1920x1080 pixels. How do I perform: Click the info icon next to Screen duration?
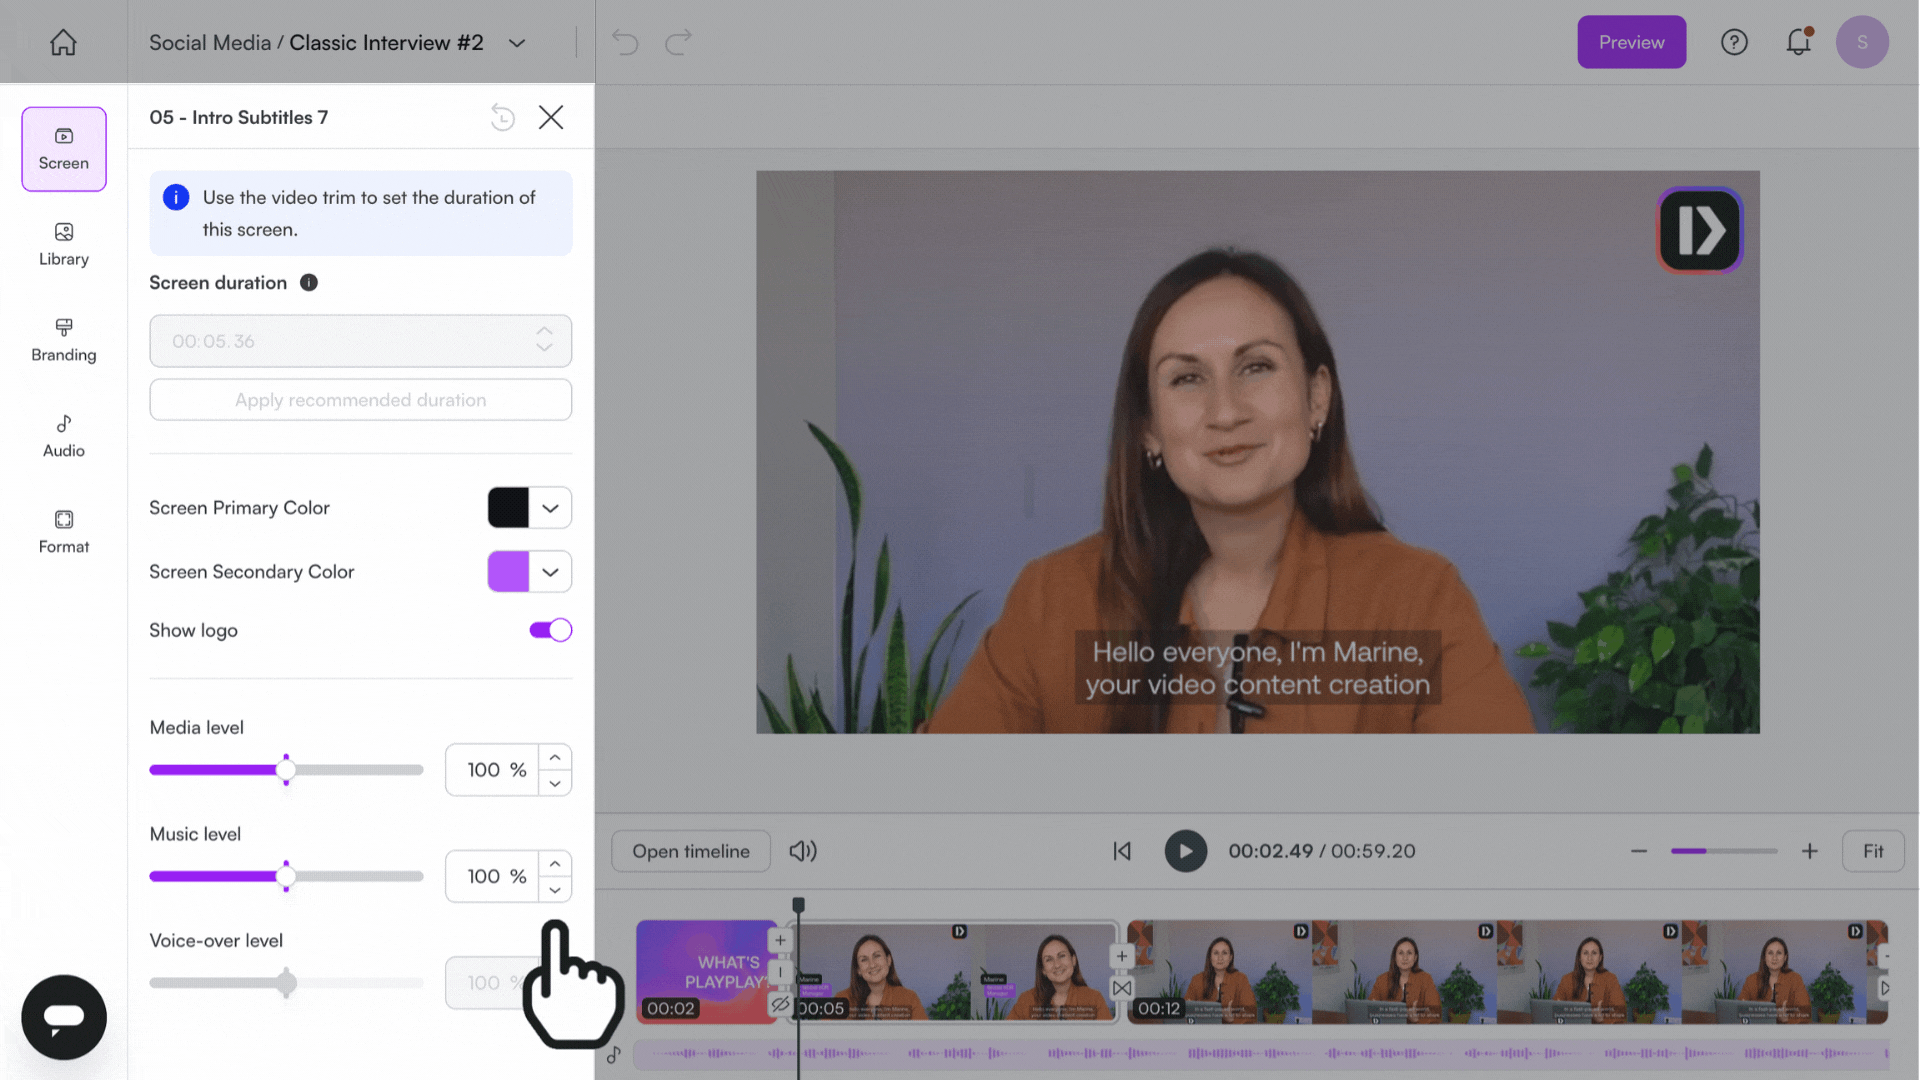pos(309,283)
